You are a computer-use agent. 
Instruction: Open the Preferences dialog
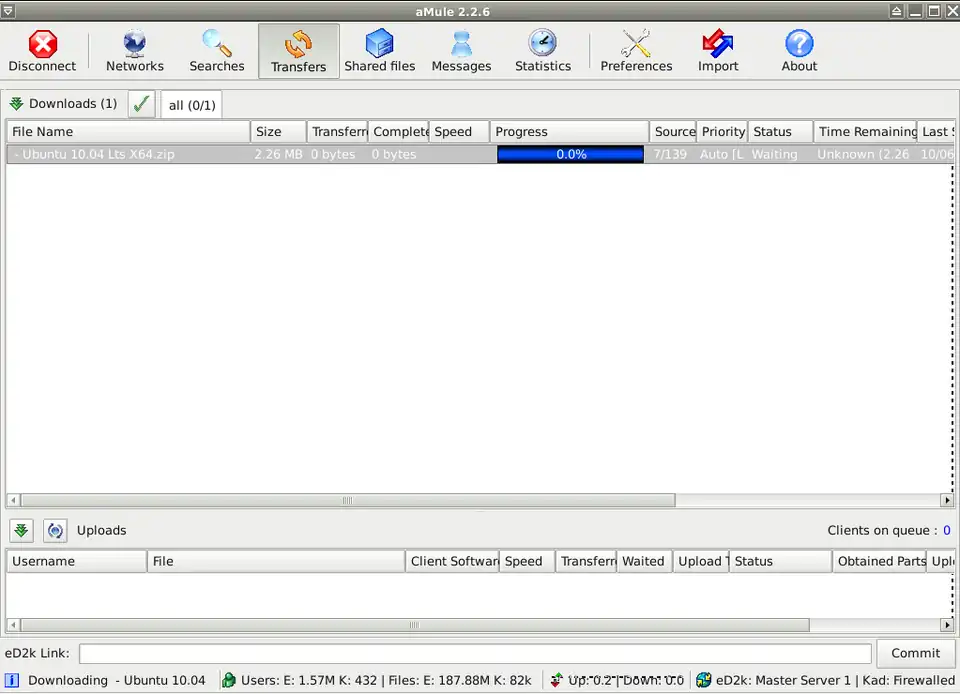(x=636, y=51)
